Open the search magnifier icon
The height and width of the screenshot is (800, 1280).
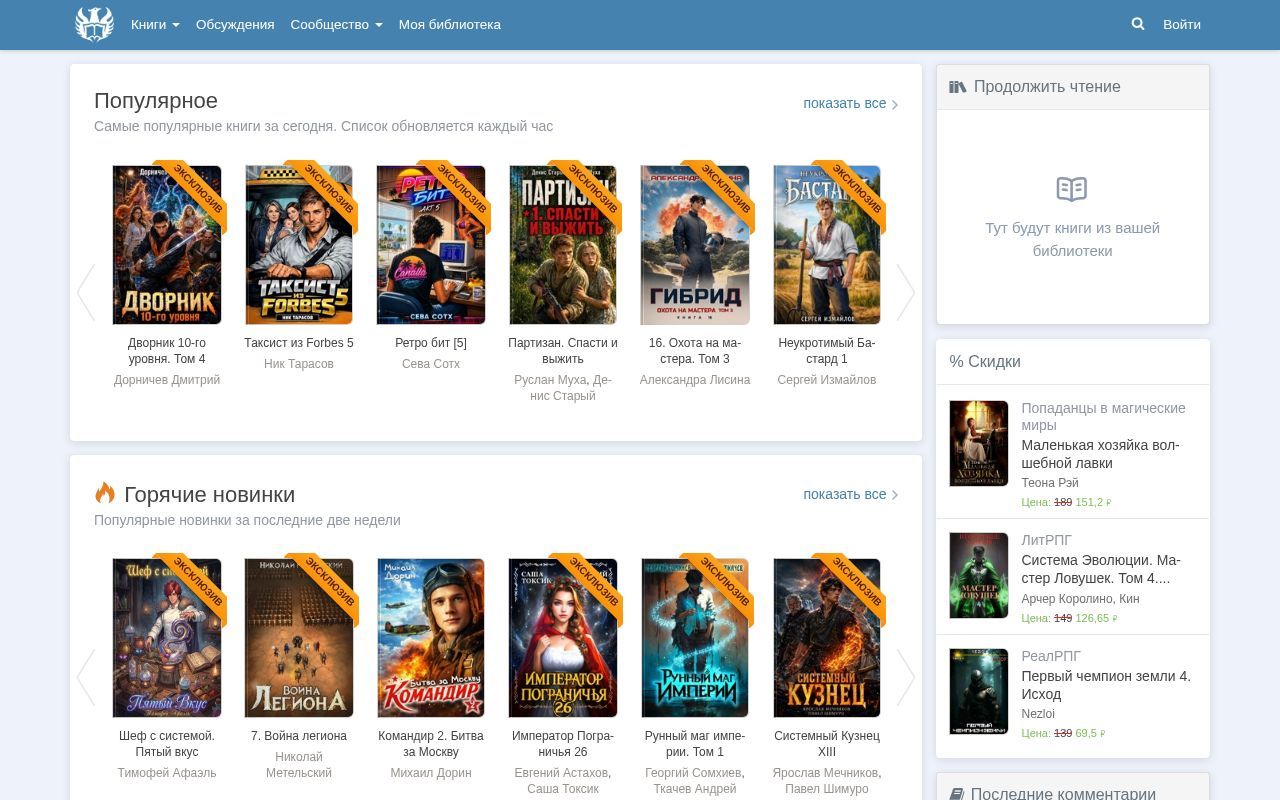1138,24
